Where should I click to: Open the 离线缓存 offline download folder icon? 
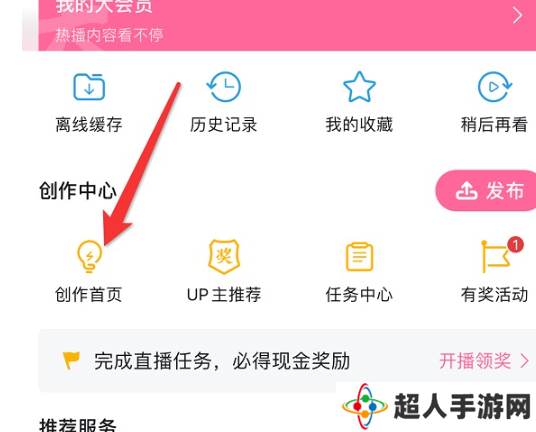point(89,87)
